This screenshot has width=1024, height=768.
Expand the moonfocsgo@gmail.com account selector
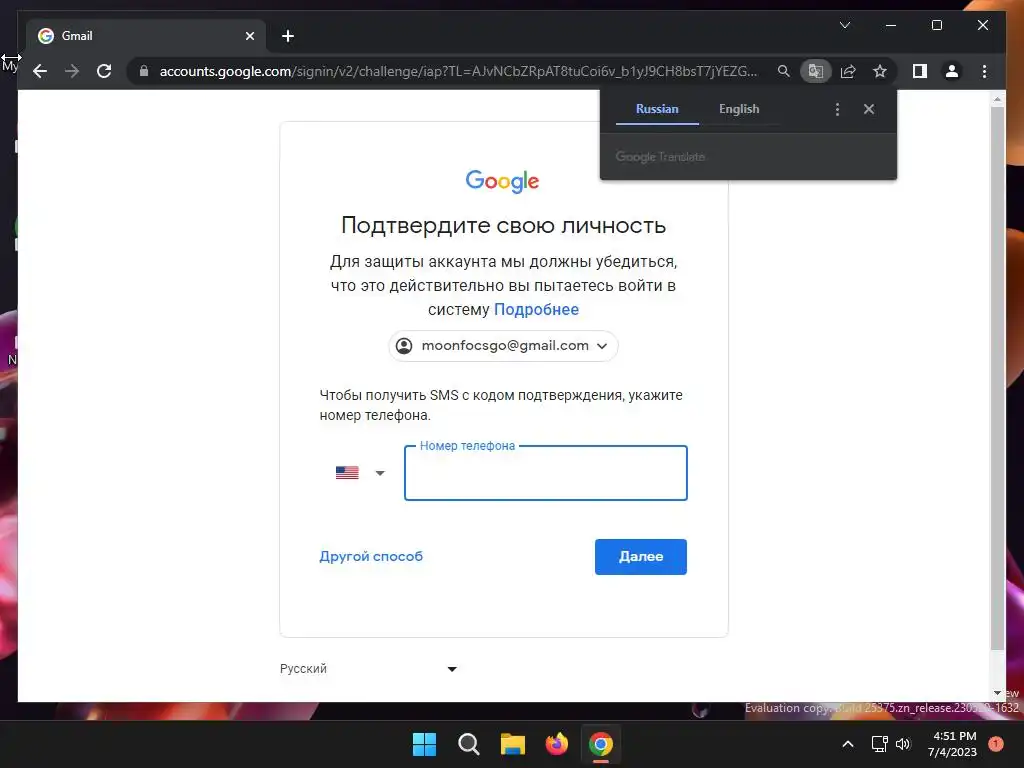click(503, 345)
